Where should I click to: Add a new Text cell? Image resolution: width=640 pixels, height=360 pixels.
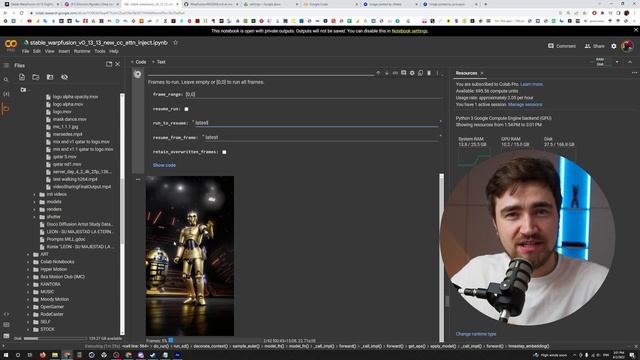tap(159, 62)
